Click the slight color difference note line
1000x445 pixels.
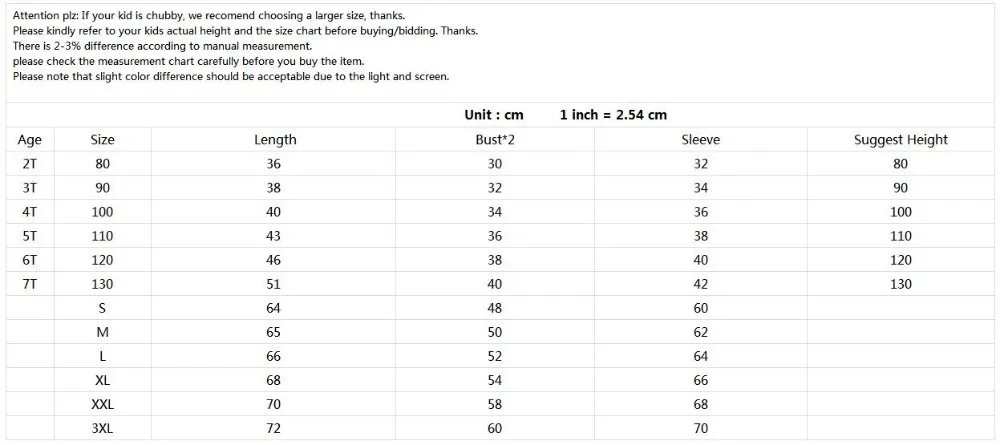coord(231,77)
